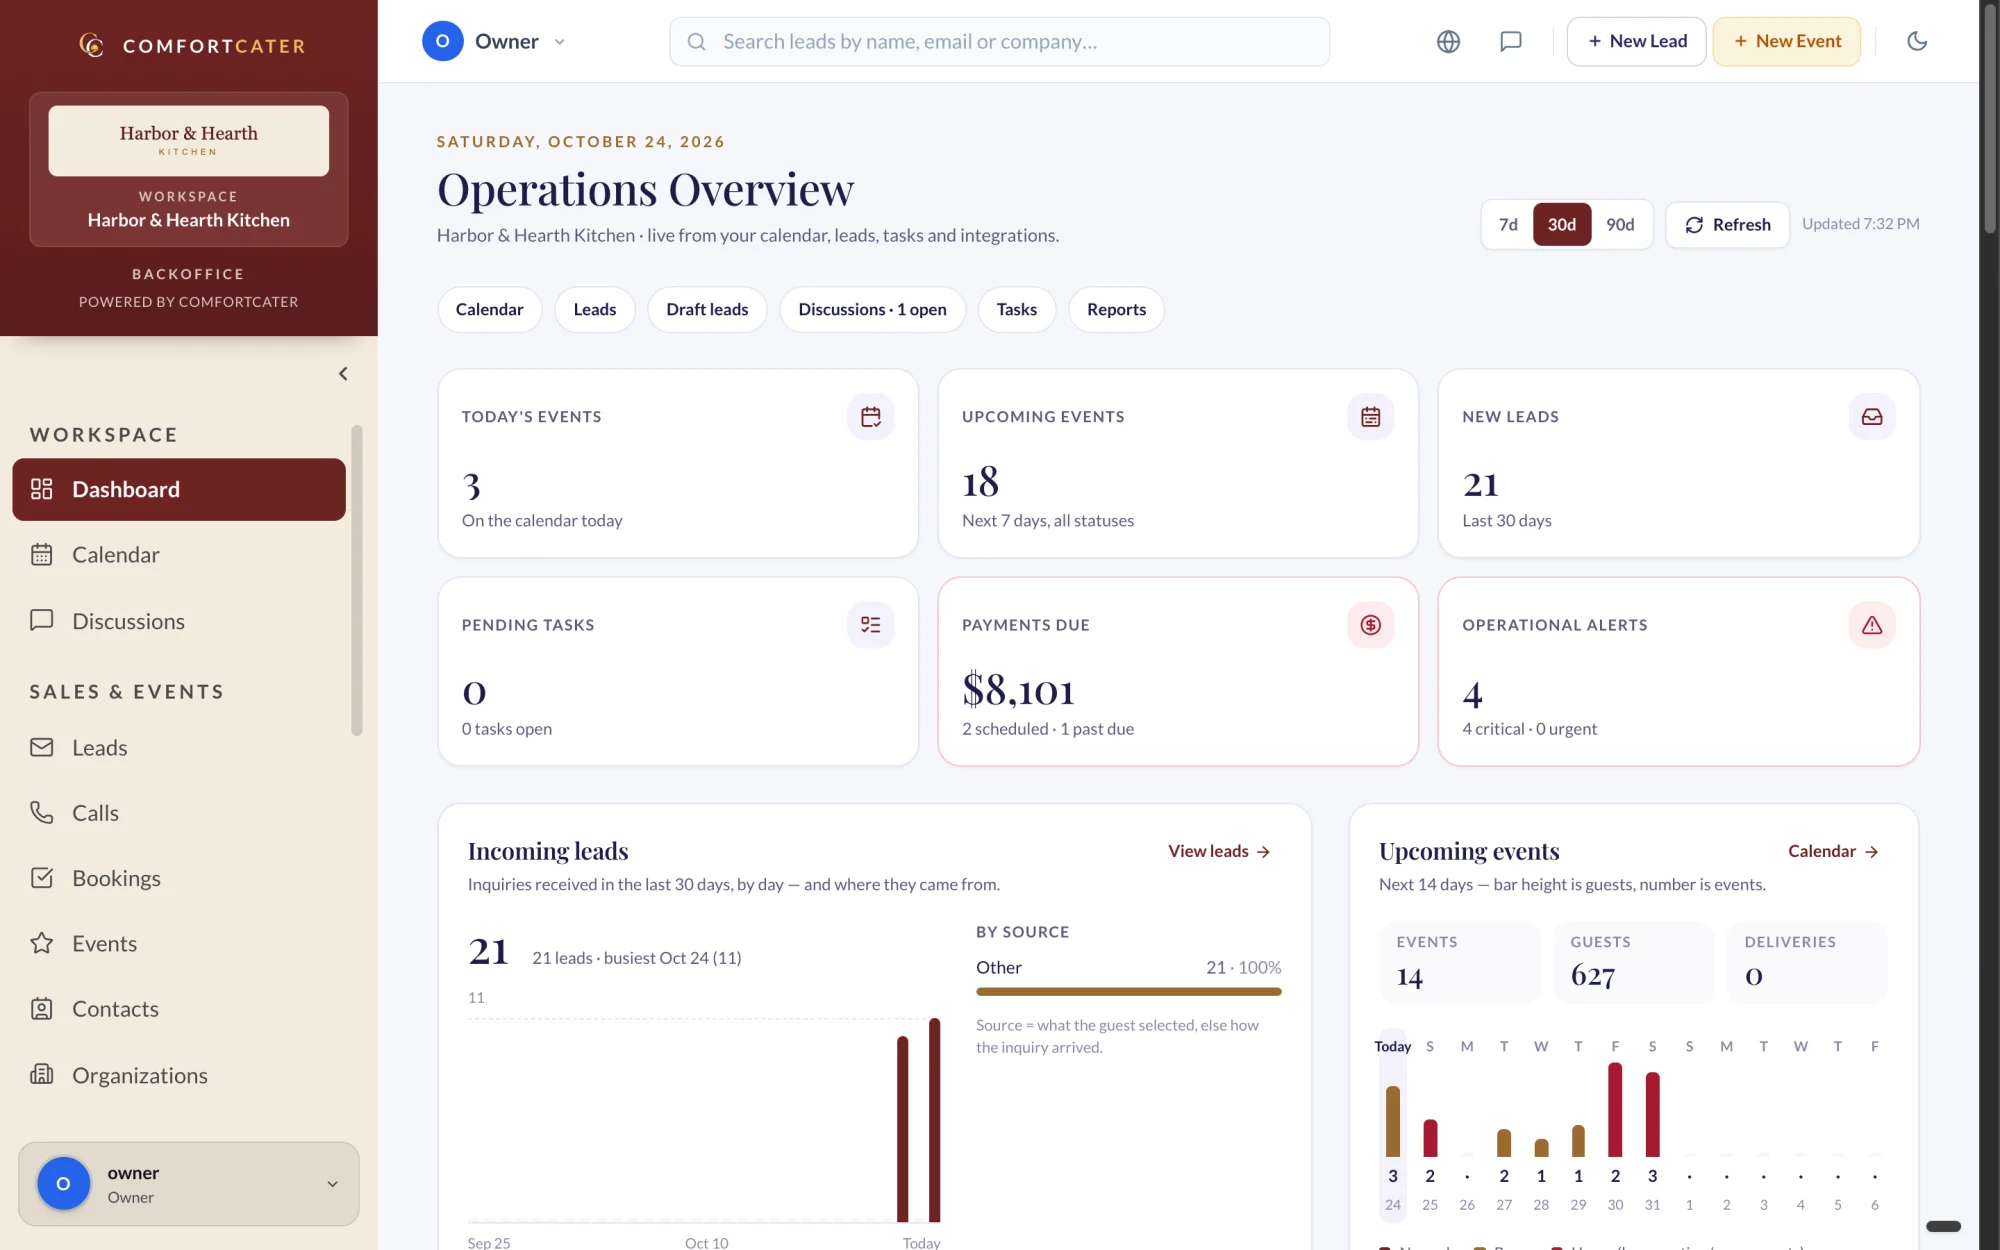The width and height of the screenshot is (2000, 1250).
Task: Click the Other source progress bar
Action: 1128,992
